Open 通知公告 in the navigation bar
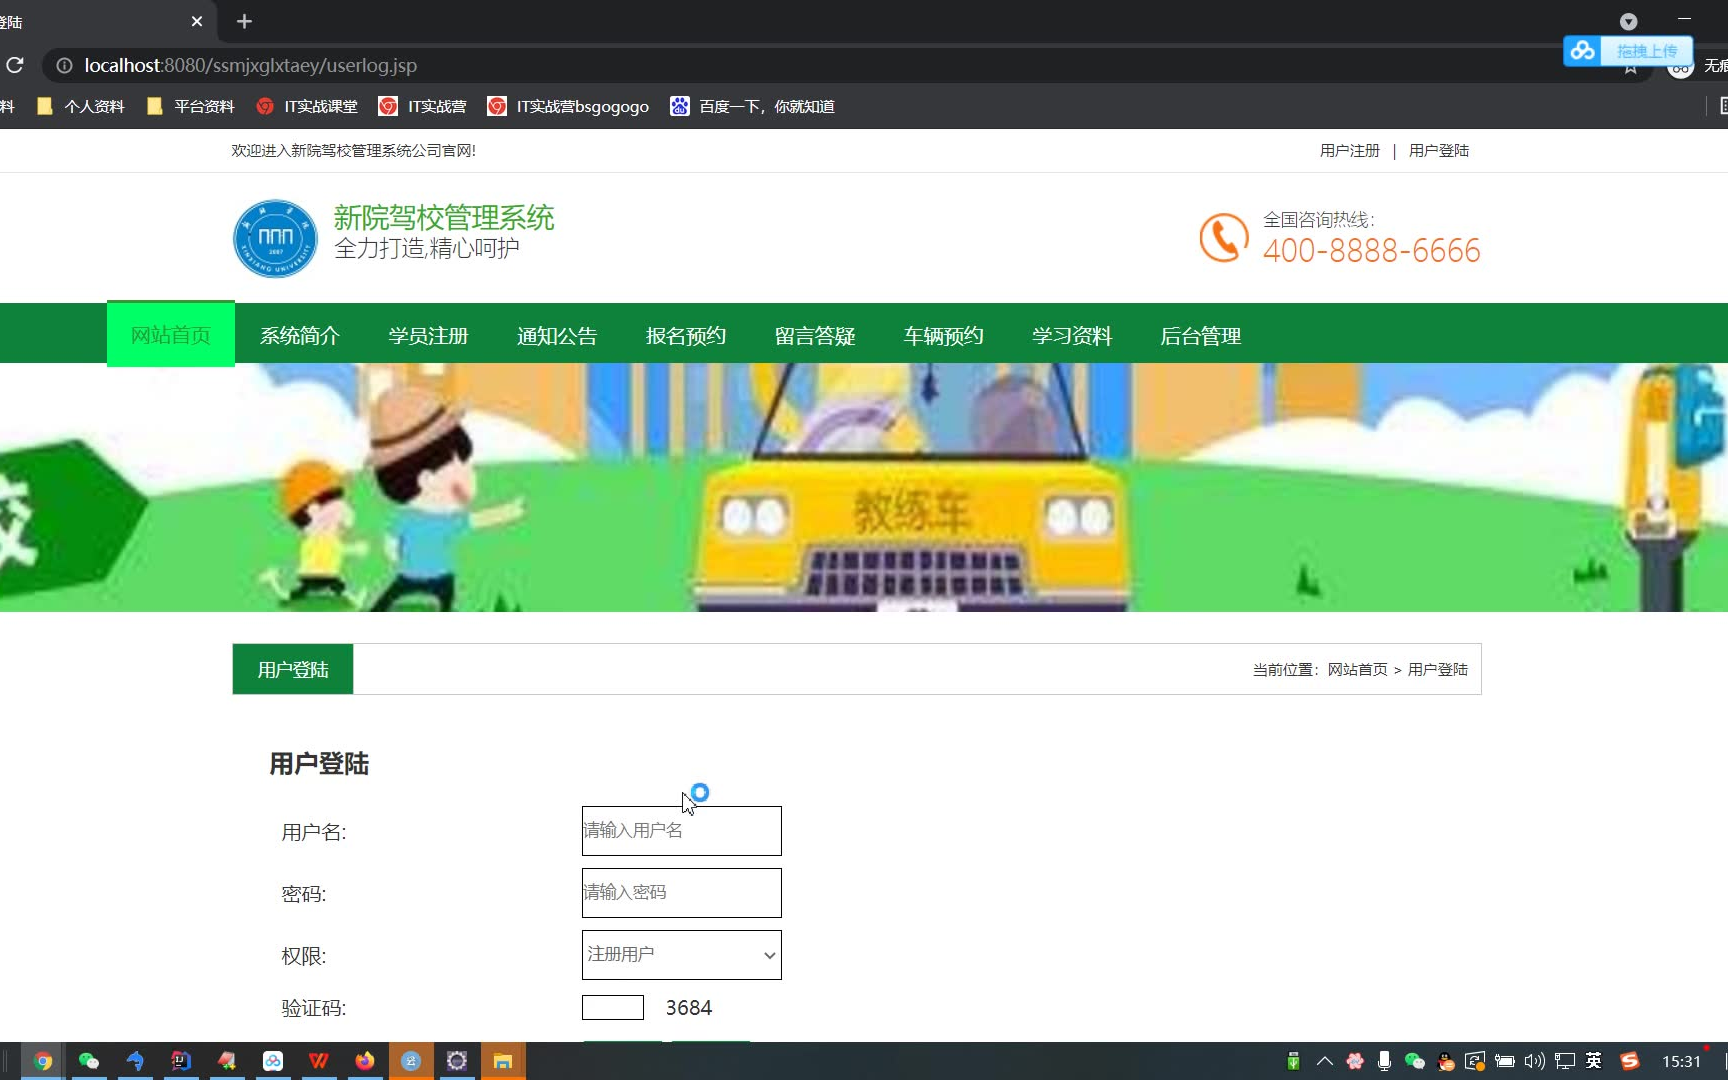 (557, 336)
